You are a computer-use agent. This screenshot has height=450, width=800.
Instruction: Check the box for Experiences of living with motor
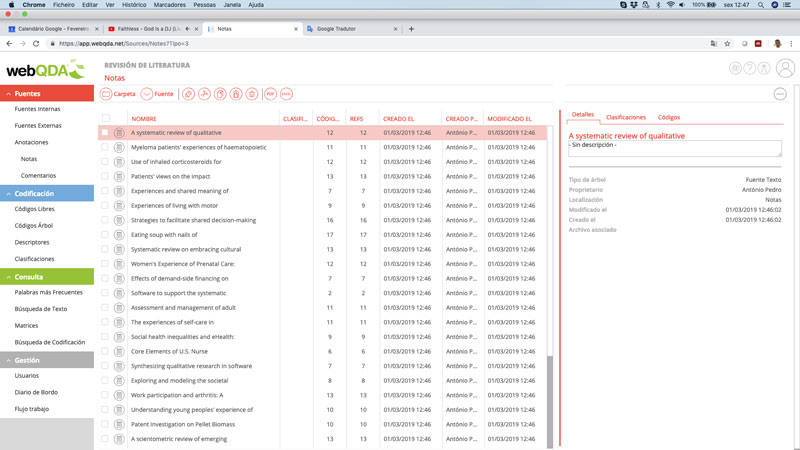point(105,206)
